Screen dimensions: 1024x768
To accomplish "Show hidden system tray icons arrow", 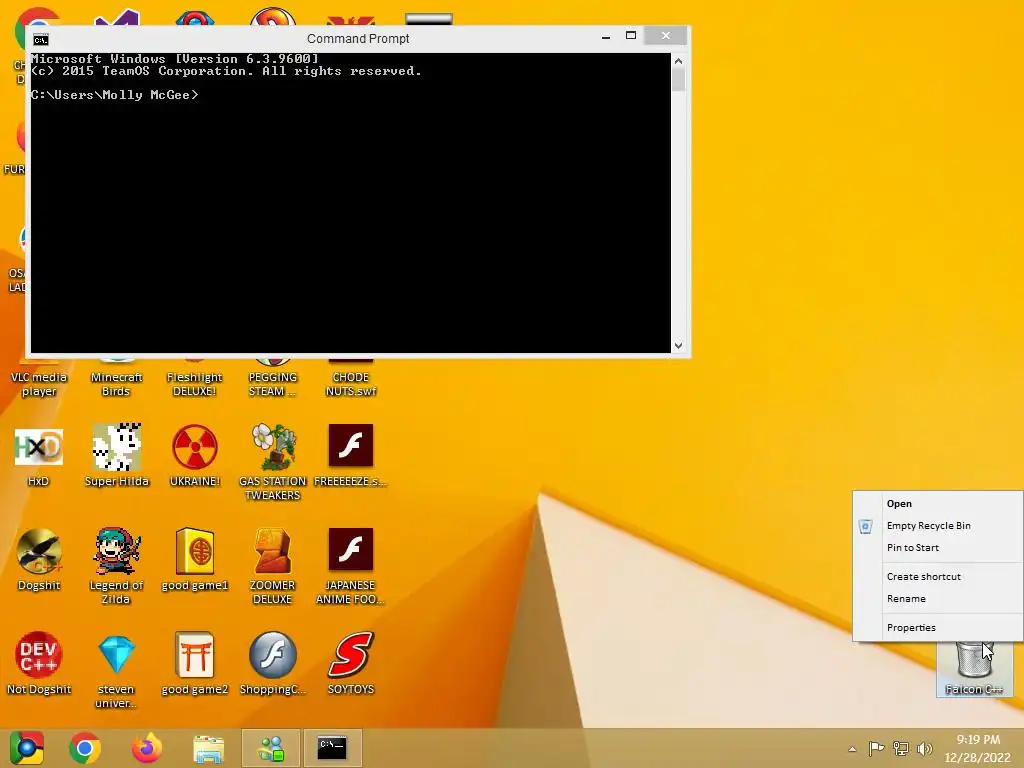I will [x=852, y=749].
